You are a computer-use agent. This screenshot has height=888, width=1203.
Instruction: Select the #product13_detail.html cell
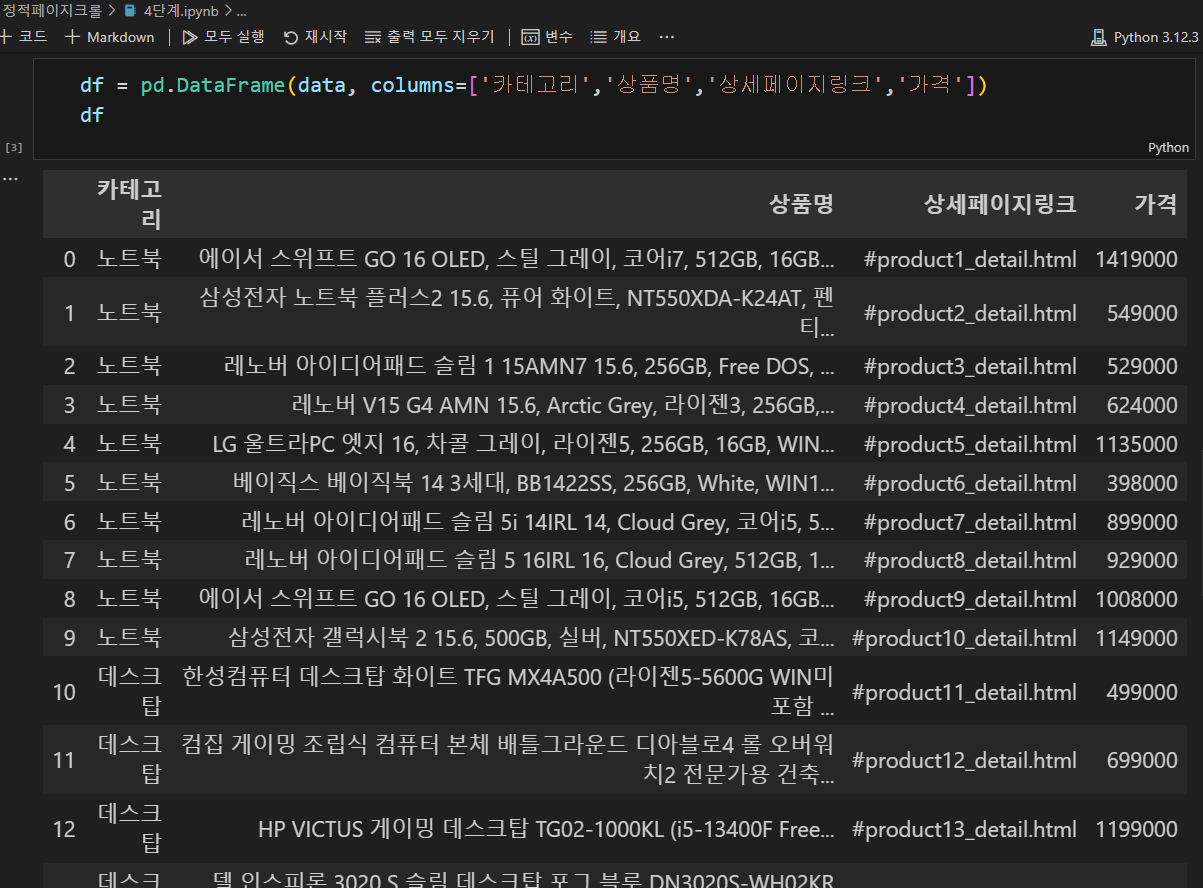coord(964,830)
